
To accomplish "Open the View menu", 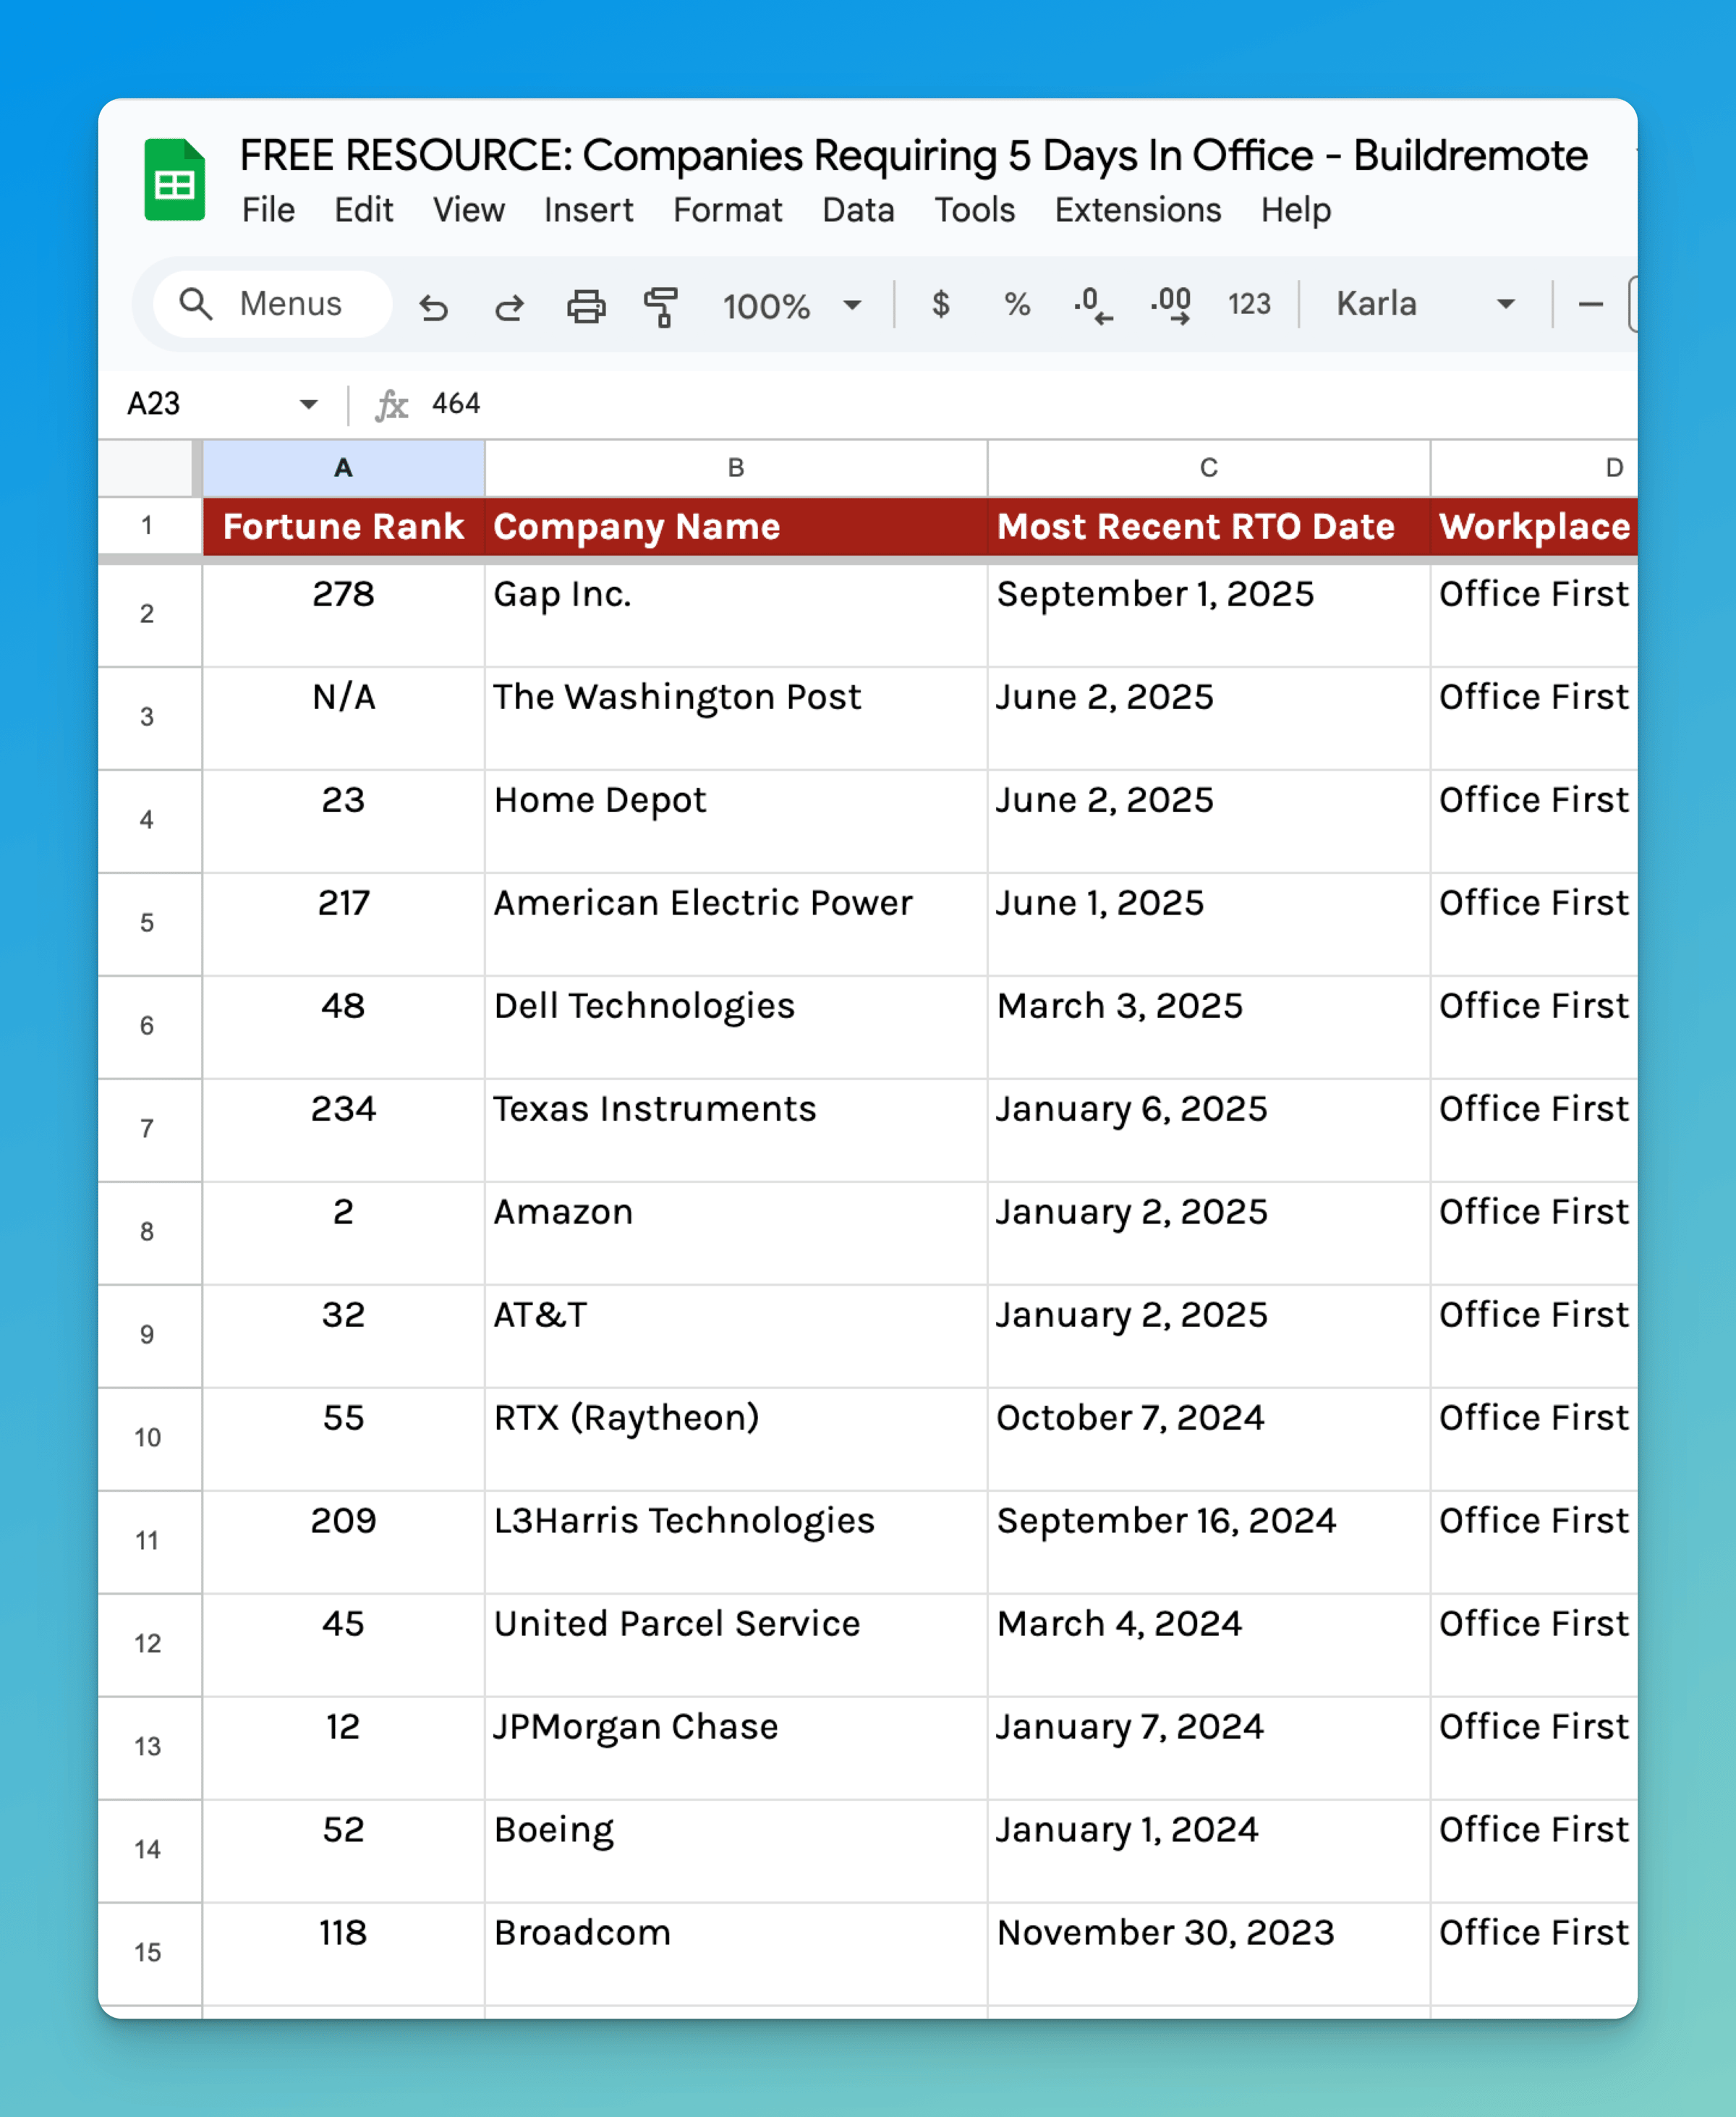I will [468, 210].
